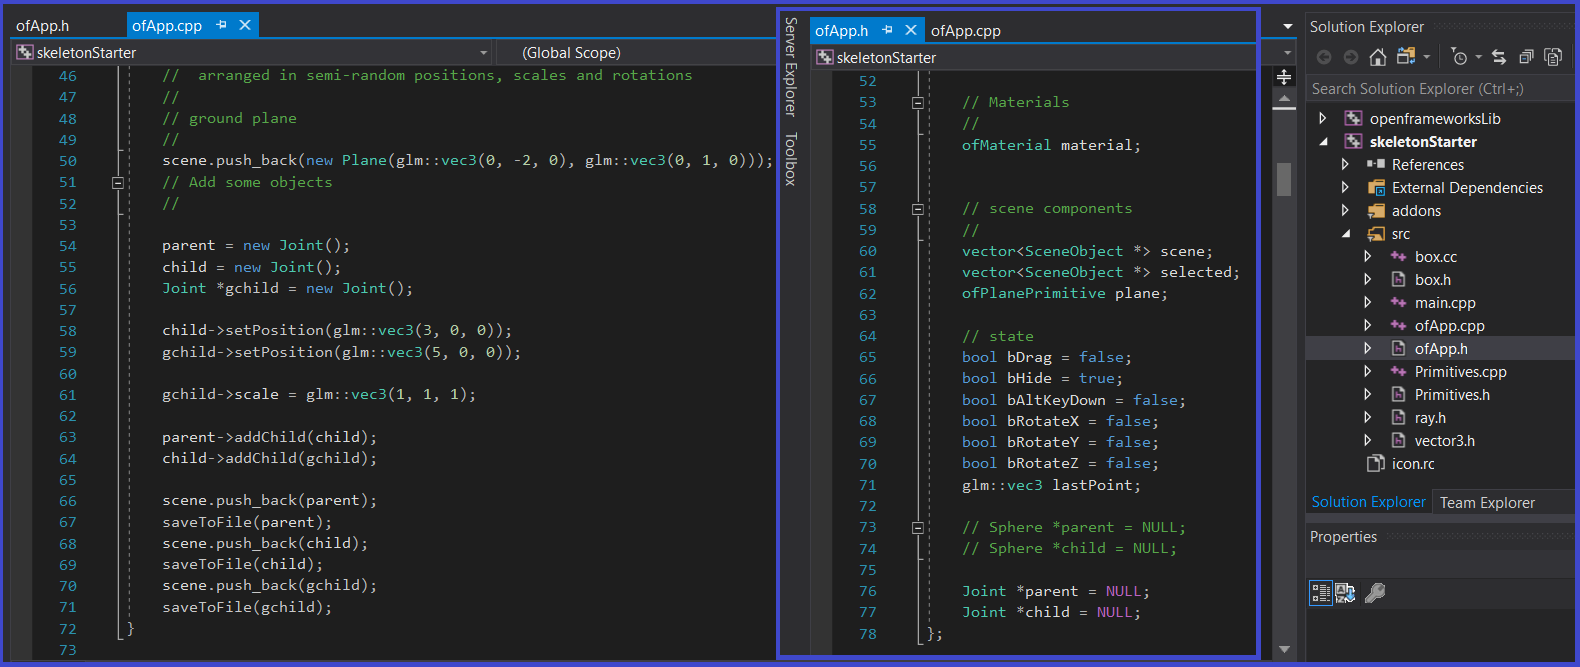1580x667 pixels.
Task: Collapse the src folder in Solution Explorer
Action: click(x=1345, y=234)
